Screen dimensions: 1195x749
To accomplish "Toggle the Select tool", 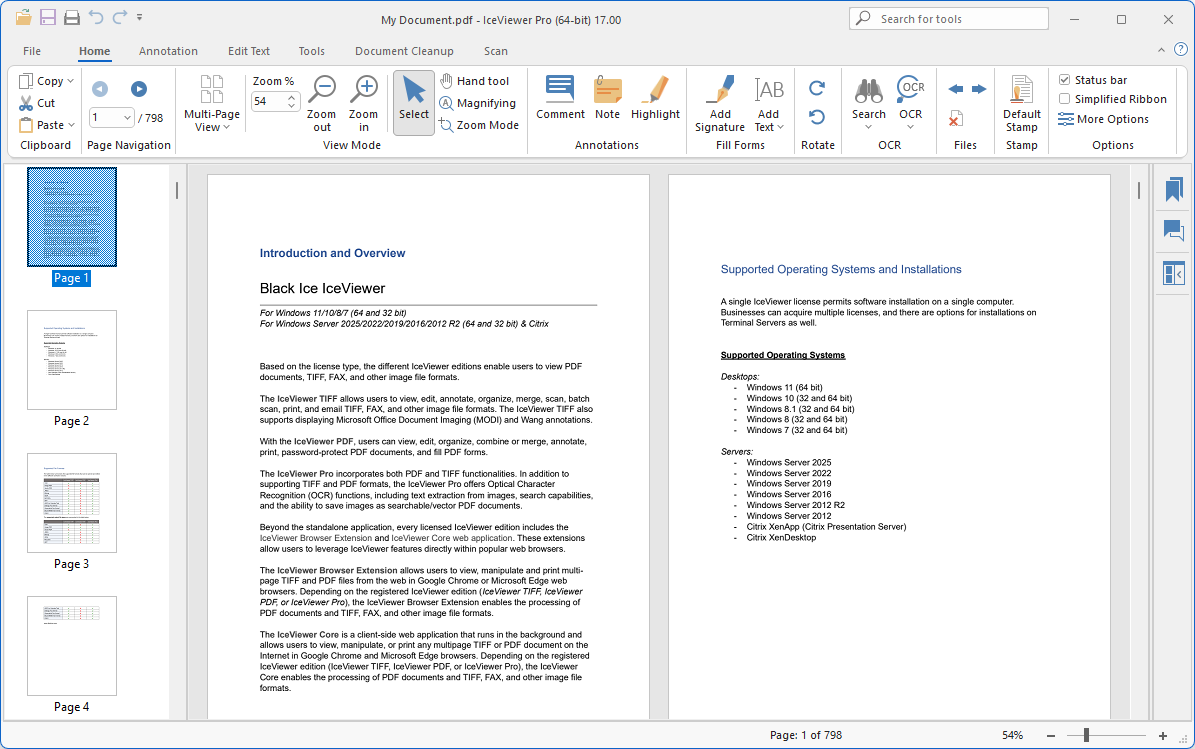I will 413,98.
